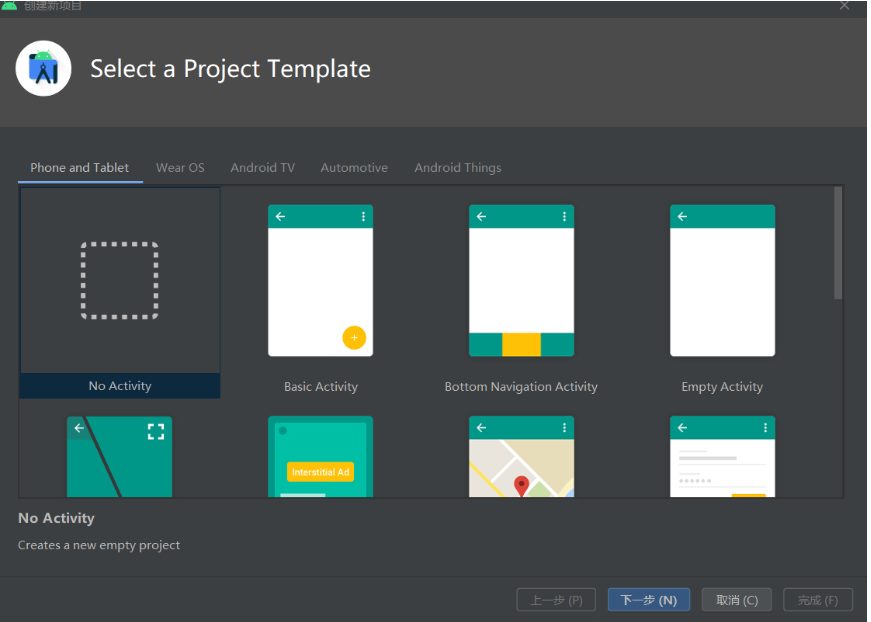Screen dimensions: 871x622
Task: Click the template list vertical scrollbar
Action: (838, 243)
